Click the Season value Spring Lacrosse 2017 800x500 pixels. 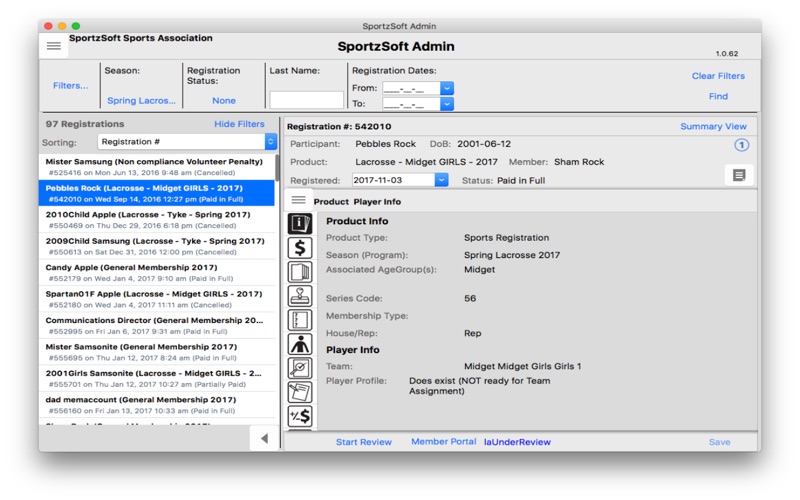(512, 255)
